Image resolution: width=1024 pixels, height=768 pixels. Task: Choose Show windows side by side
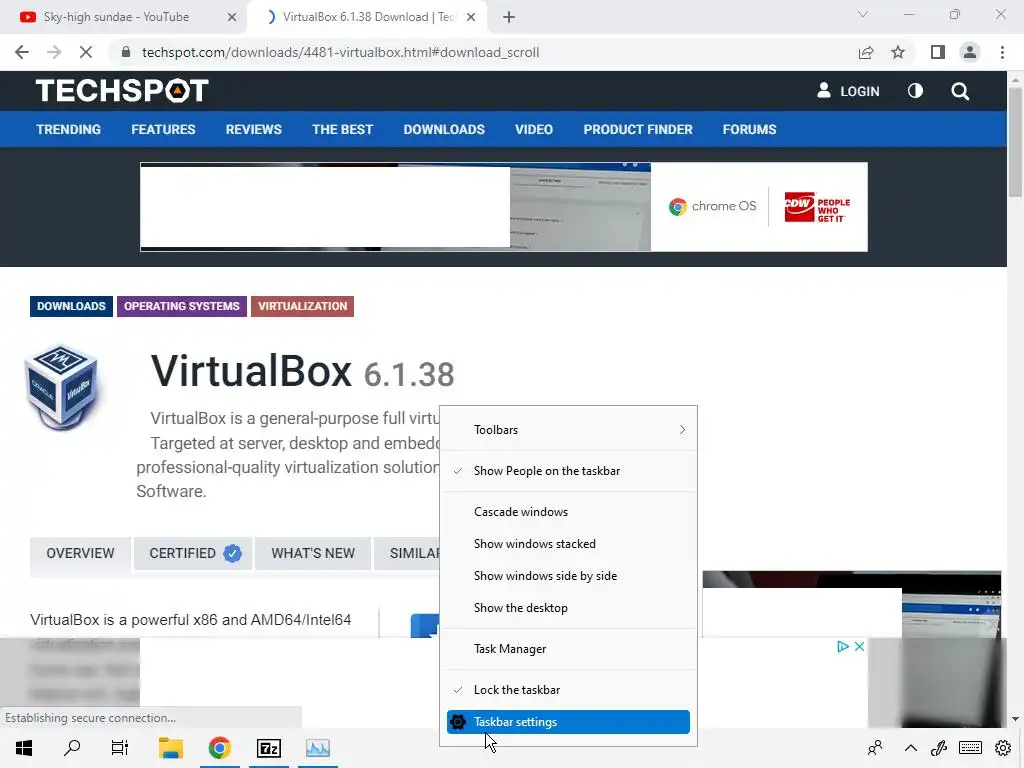(x=569, y=576)
